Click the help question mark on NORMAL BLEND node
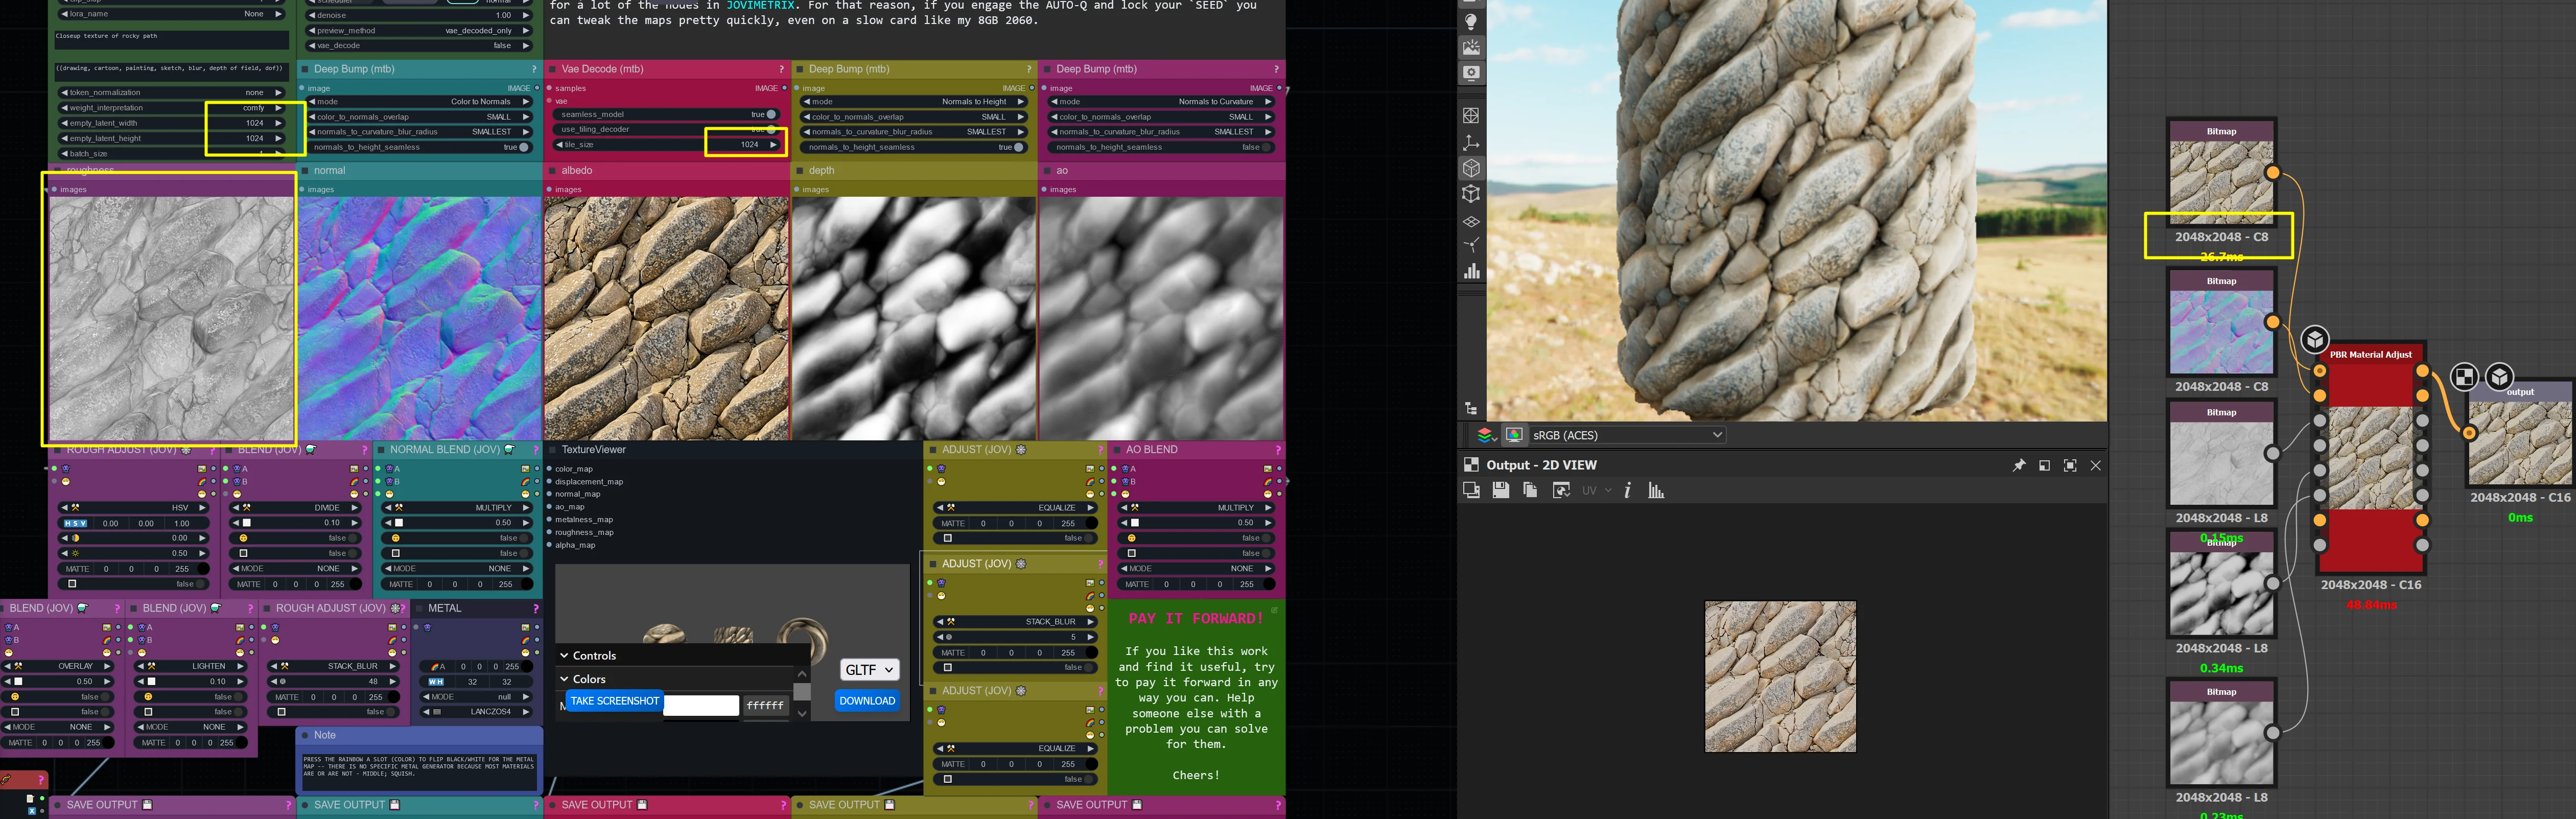The height and width of the screenshot is (819, 2576). pyautogui.click(x=535, y=450)
